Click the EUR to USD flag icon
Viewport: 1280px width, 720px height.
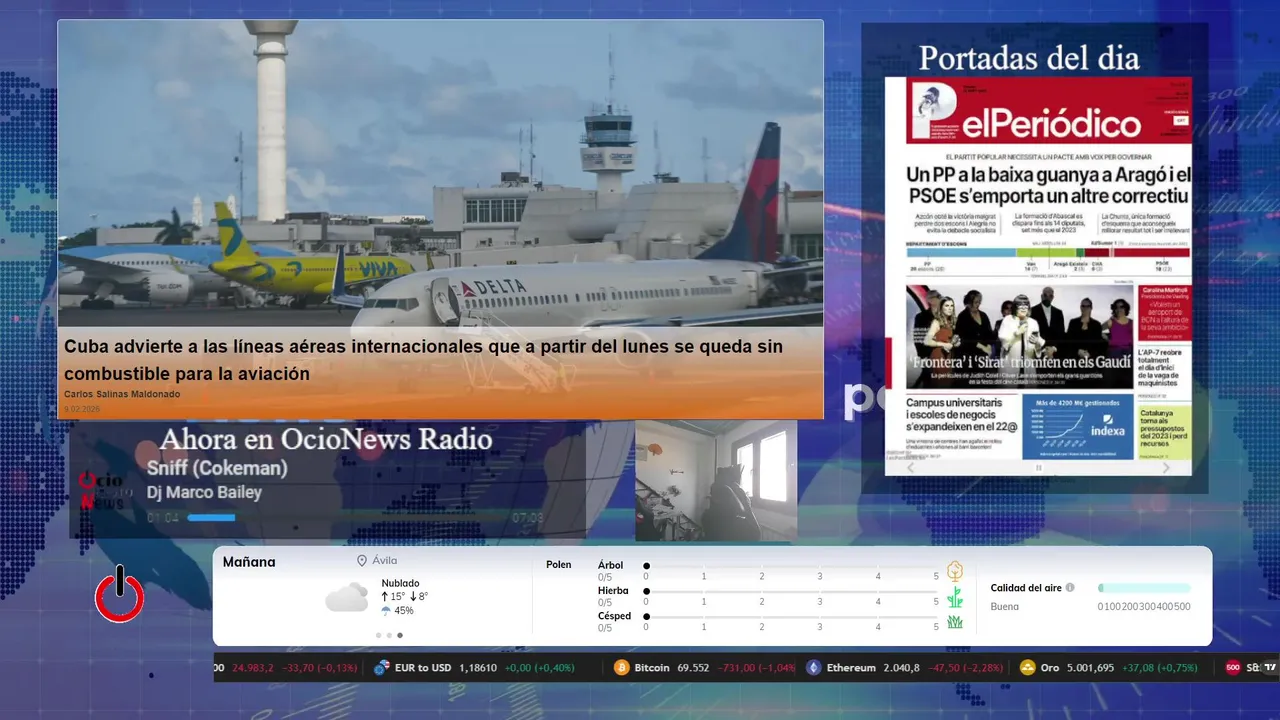381,668
